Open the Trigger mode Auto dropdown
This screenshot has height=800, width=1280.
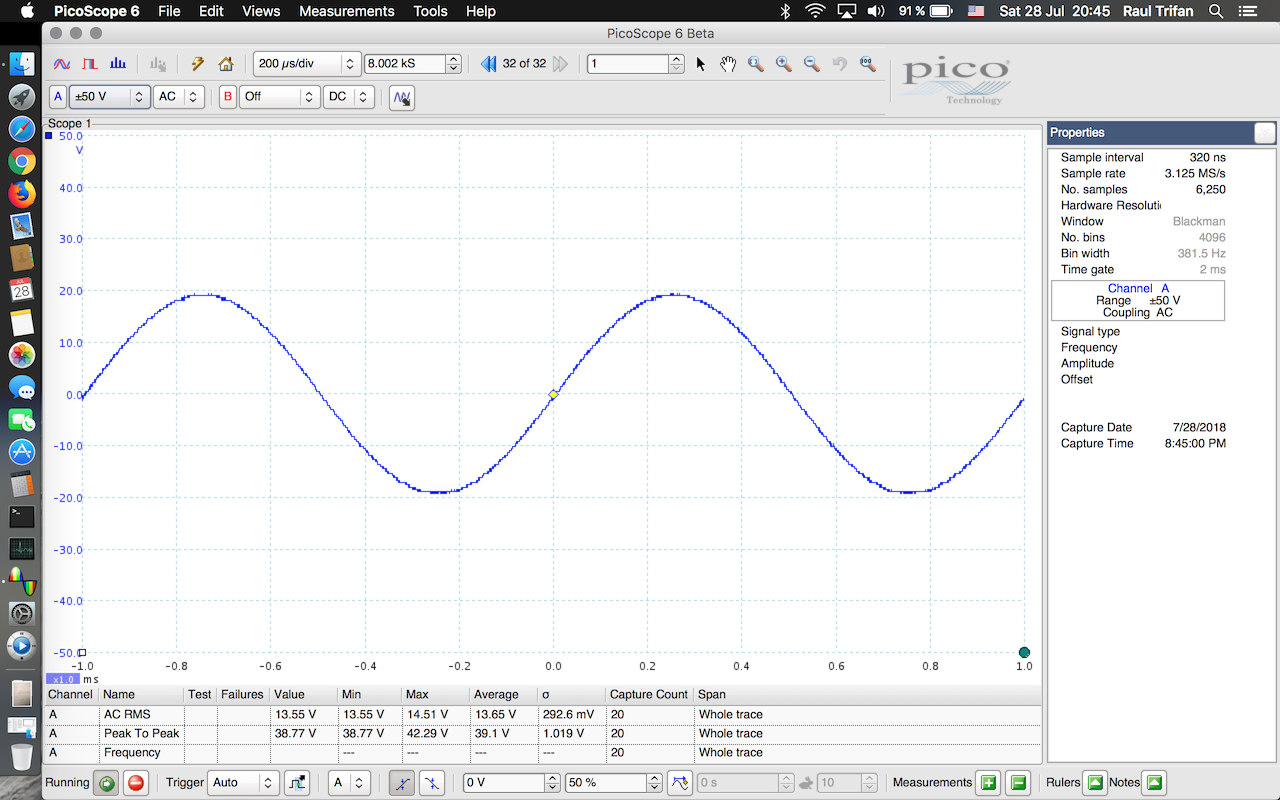tap(242, 783)
